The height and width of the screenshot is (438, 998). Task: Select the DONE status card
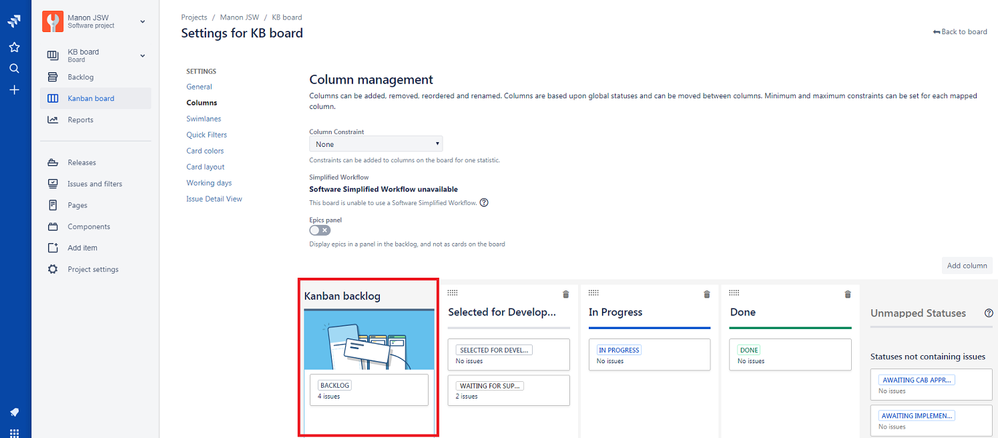[790, 355]
